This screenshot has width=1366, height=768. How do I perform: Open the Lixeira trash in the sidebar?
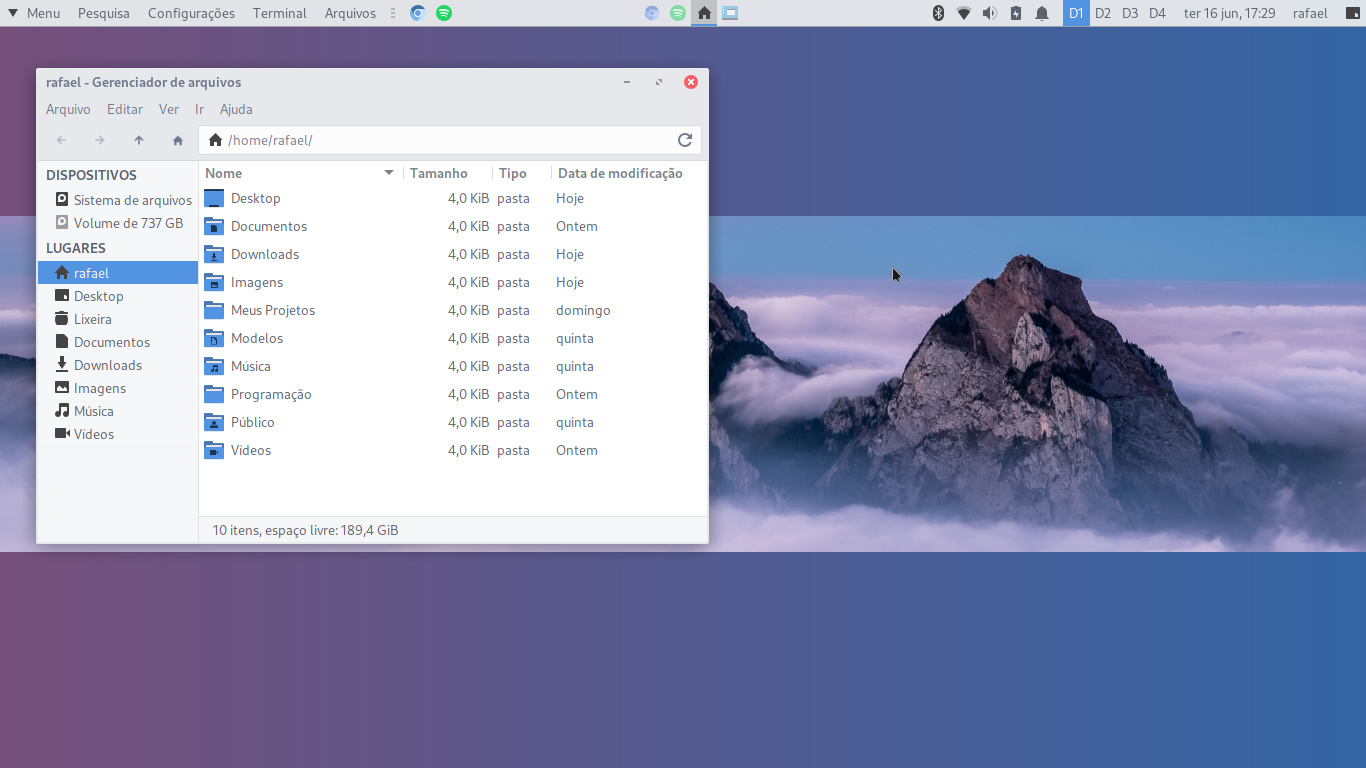coord(92,319)
